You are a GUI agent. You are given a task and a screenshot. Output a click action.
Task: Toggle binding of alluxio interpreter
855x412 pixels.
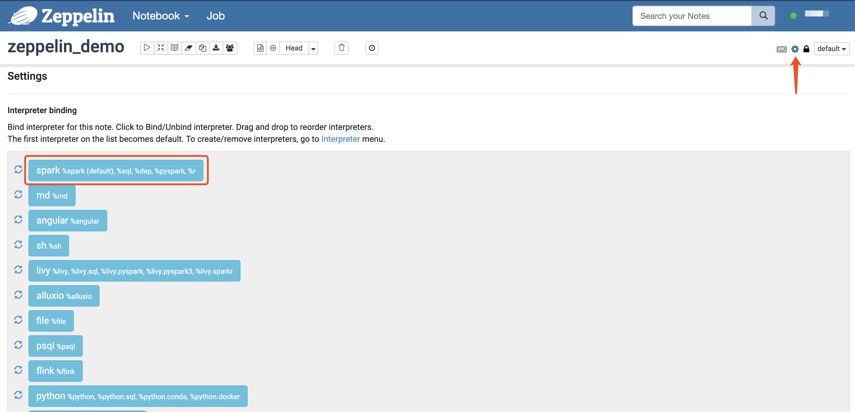pyautogui.click(x=64, y=296)
